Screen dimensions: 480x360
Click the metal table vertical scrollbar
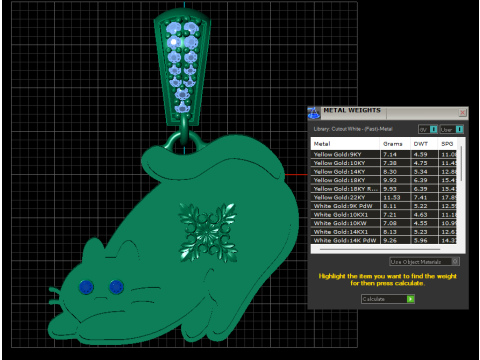point(461,163)
